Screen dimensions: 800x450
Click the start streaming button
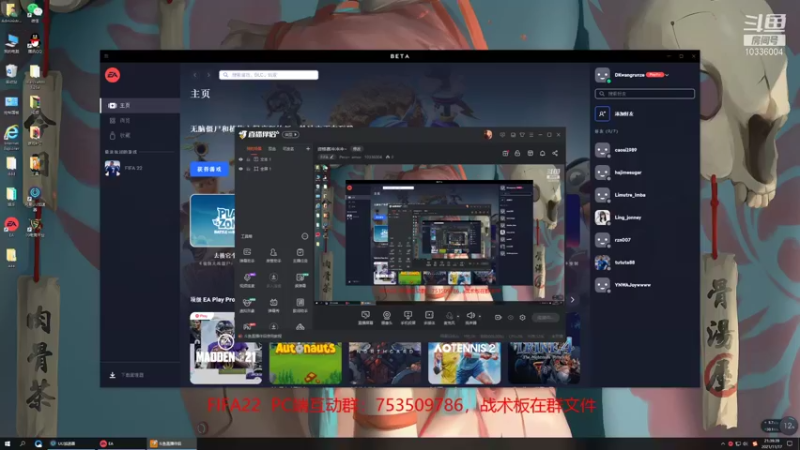point(545,318)
